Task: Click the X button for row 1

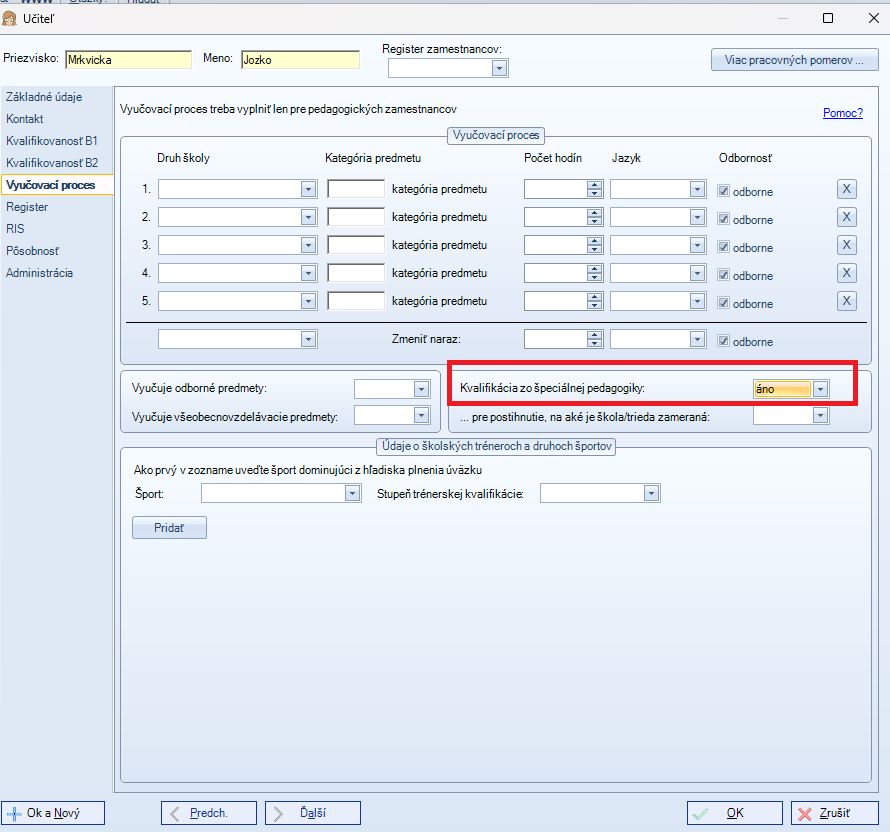Action: click(846, 189)
